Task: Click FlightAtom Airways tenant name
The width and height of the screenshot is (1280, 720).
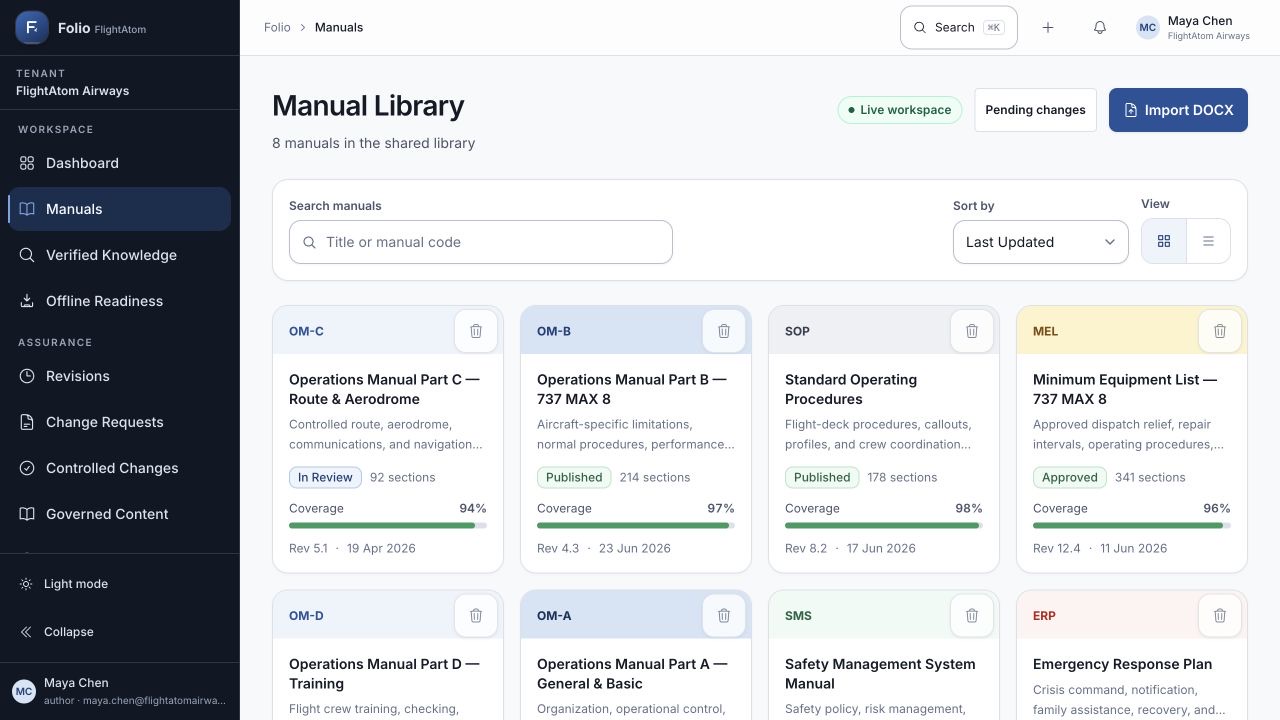Action: point(72,91)
